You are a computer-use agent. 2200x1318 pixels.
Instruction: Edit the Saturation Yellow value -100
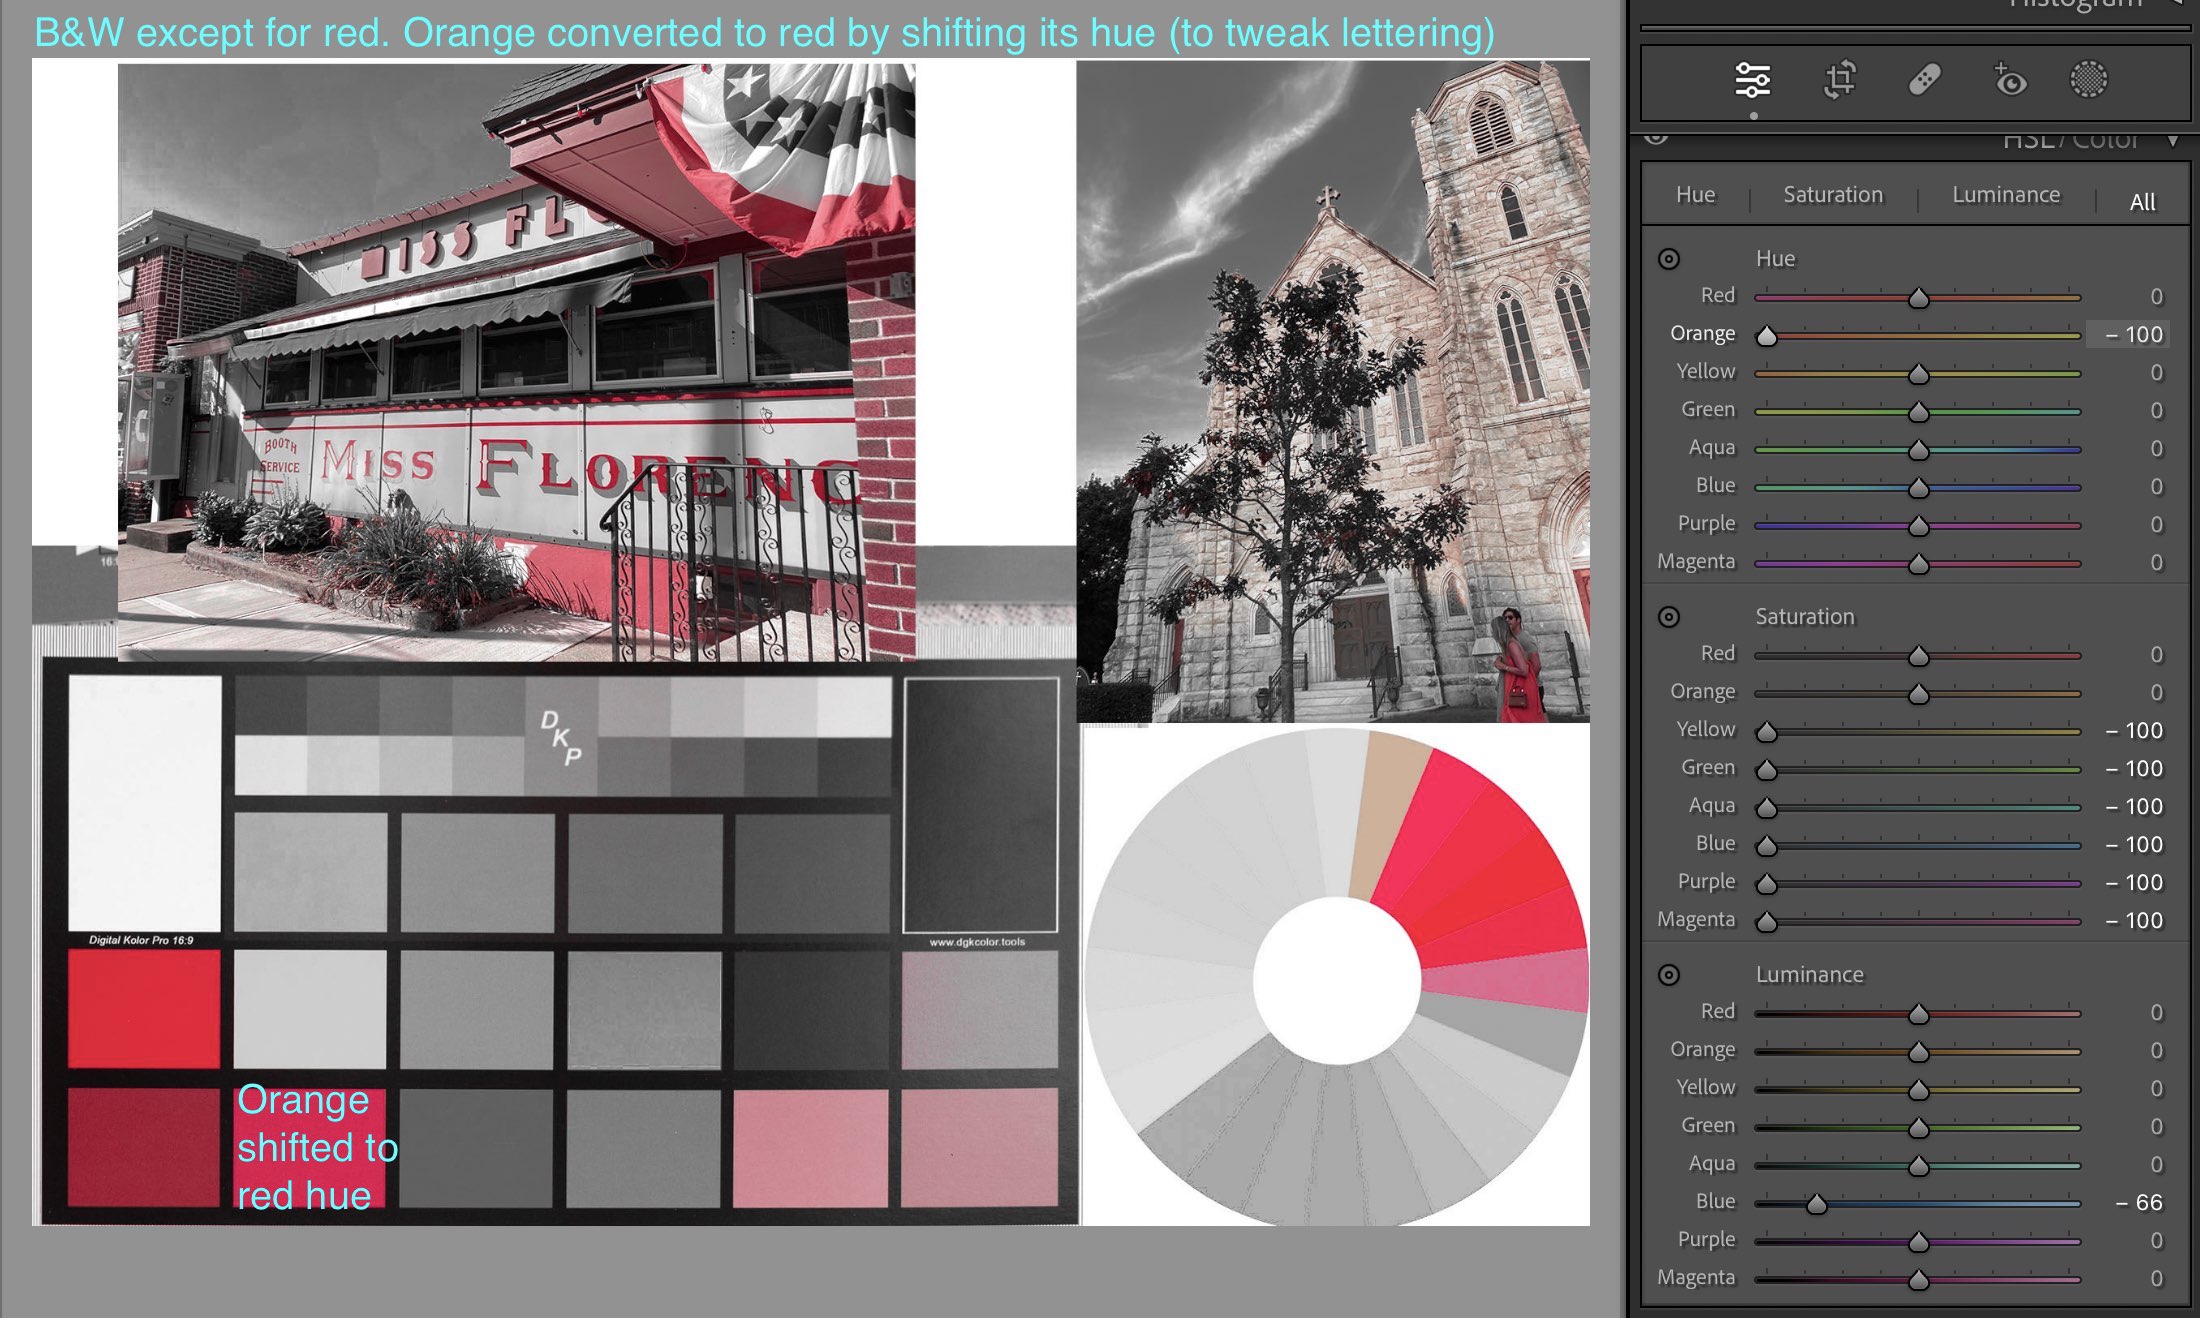click(x=2134, y=730)
